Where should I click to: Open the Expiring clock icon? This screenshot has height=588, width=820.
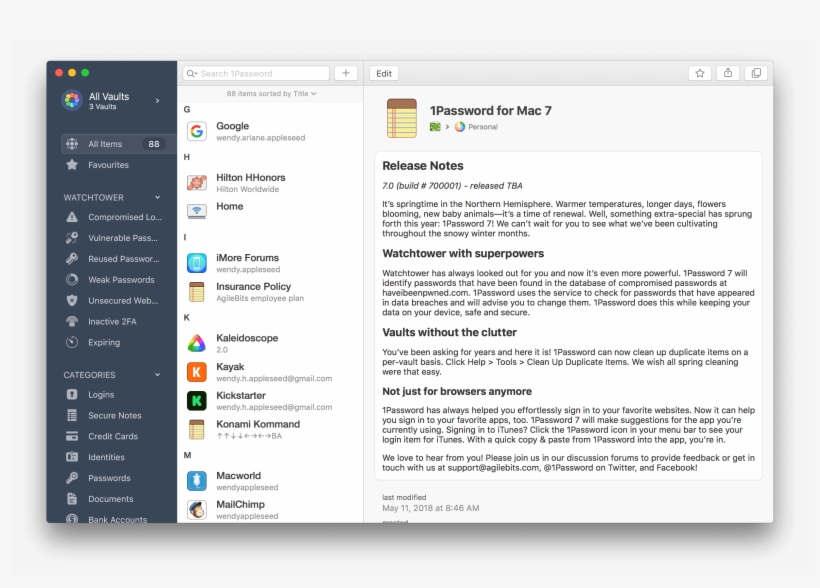72,343
